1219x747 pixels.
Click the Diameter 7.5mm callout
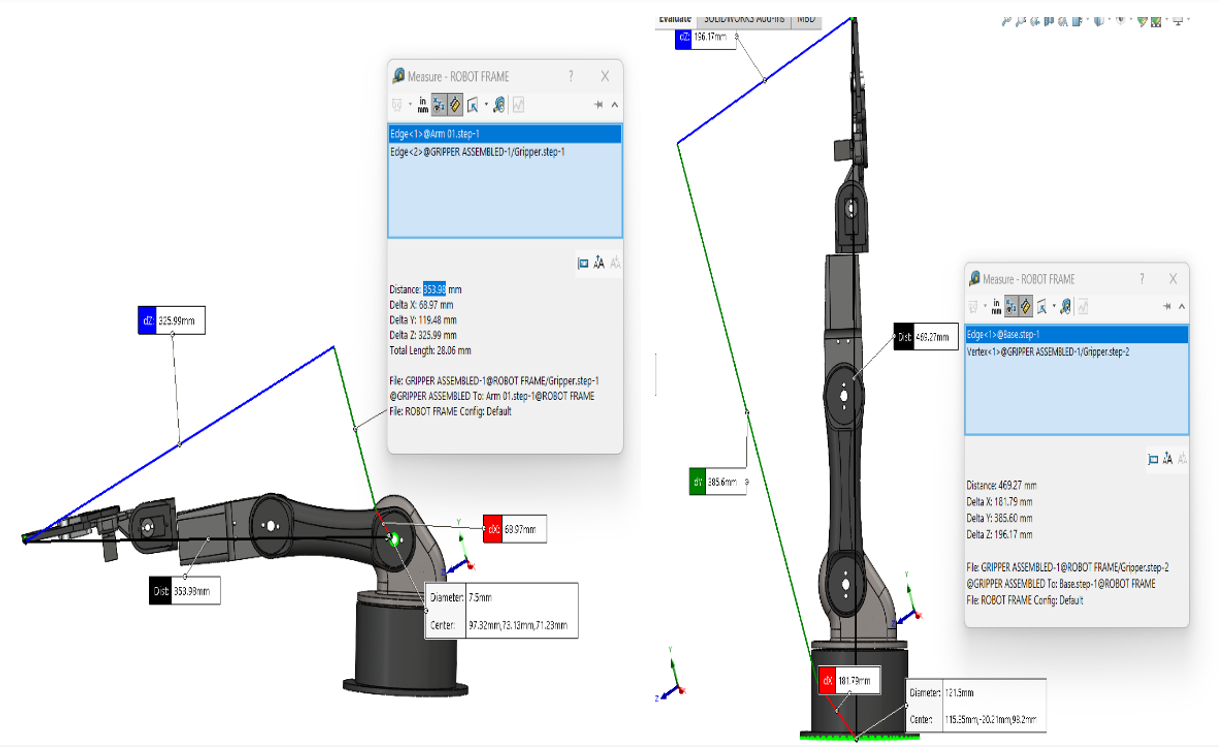coord(502,611)
